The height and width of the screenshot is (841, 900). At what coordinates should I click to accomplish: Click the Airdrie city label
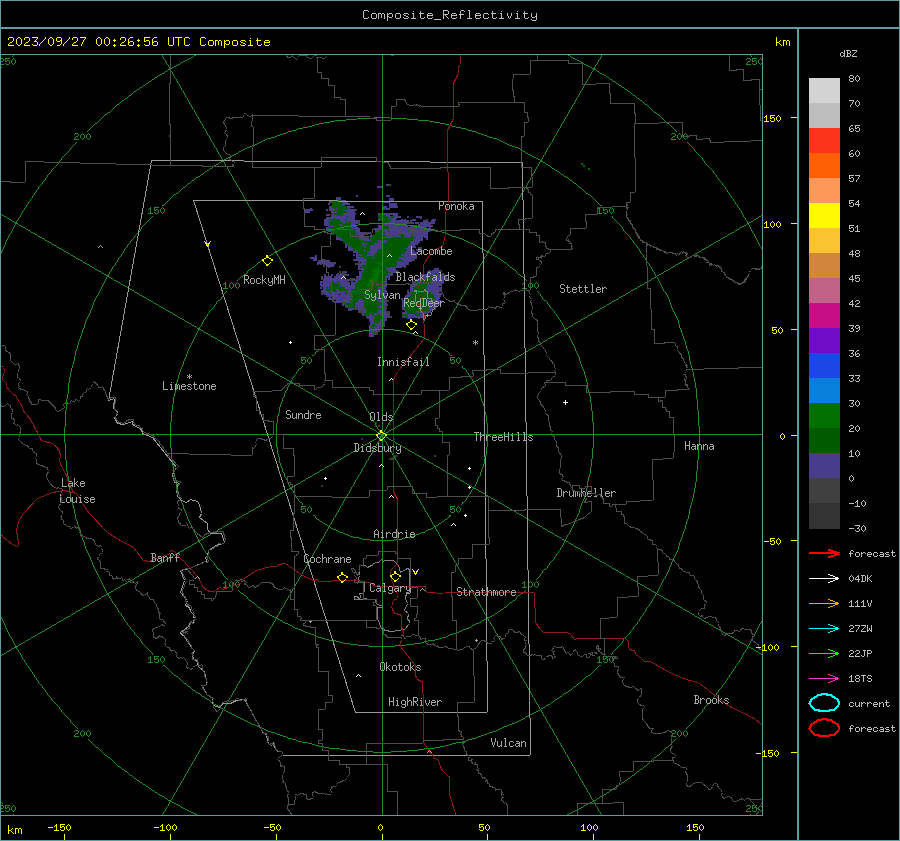click(394, 534)
